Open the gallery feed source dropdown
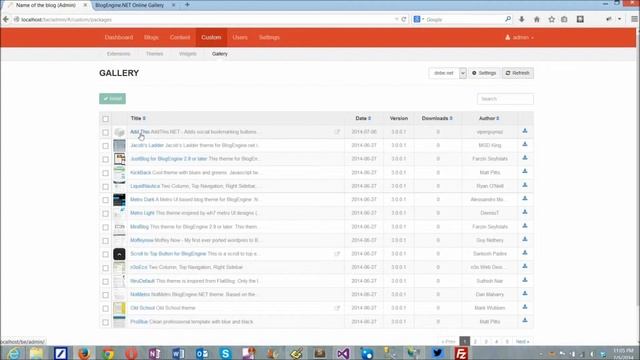 (x=447, y=73)
